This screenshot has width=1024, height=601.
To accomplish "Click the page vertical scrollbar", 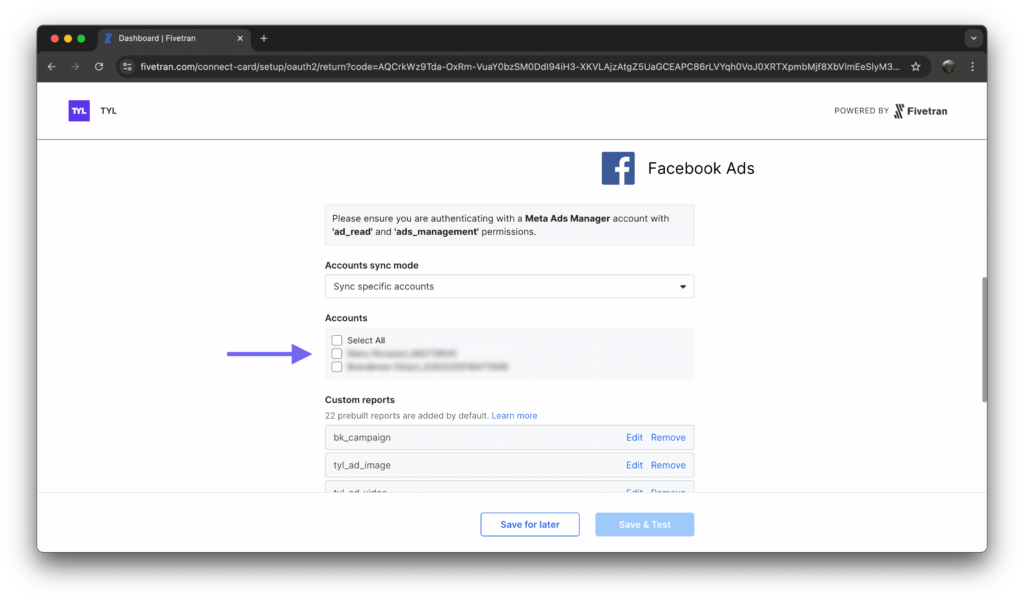I will pos(984,340).
